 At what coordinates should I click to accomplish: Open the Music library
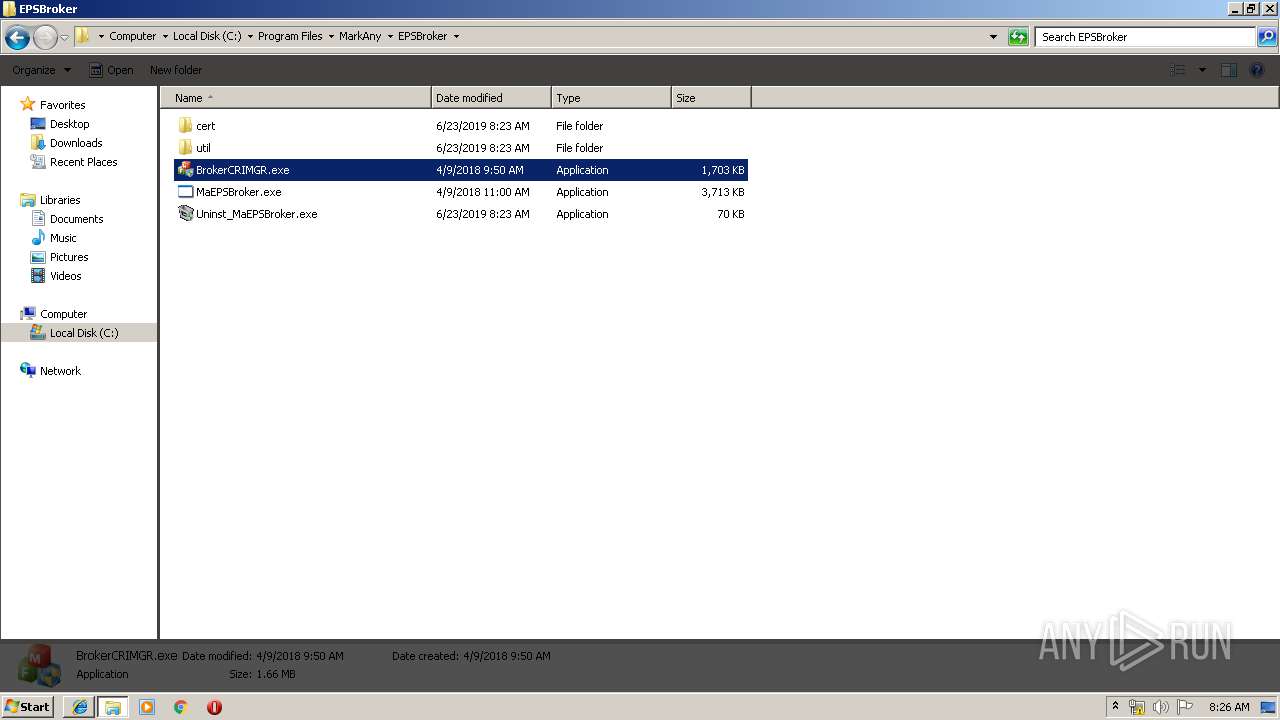point(63,238)
